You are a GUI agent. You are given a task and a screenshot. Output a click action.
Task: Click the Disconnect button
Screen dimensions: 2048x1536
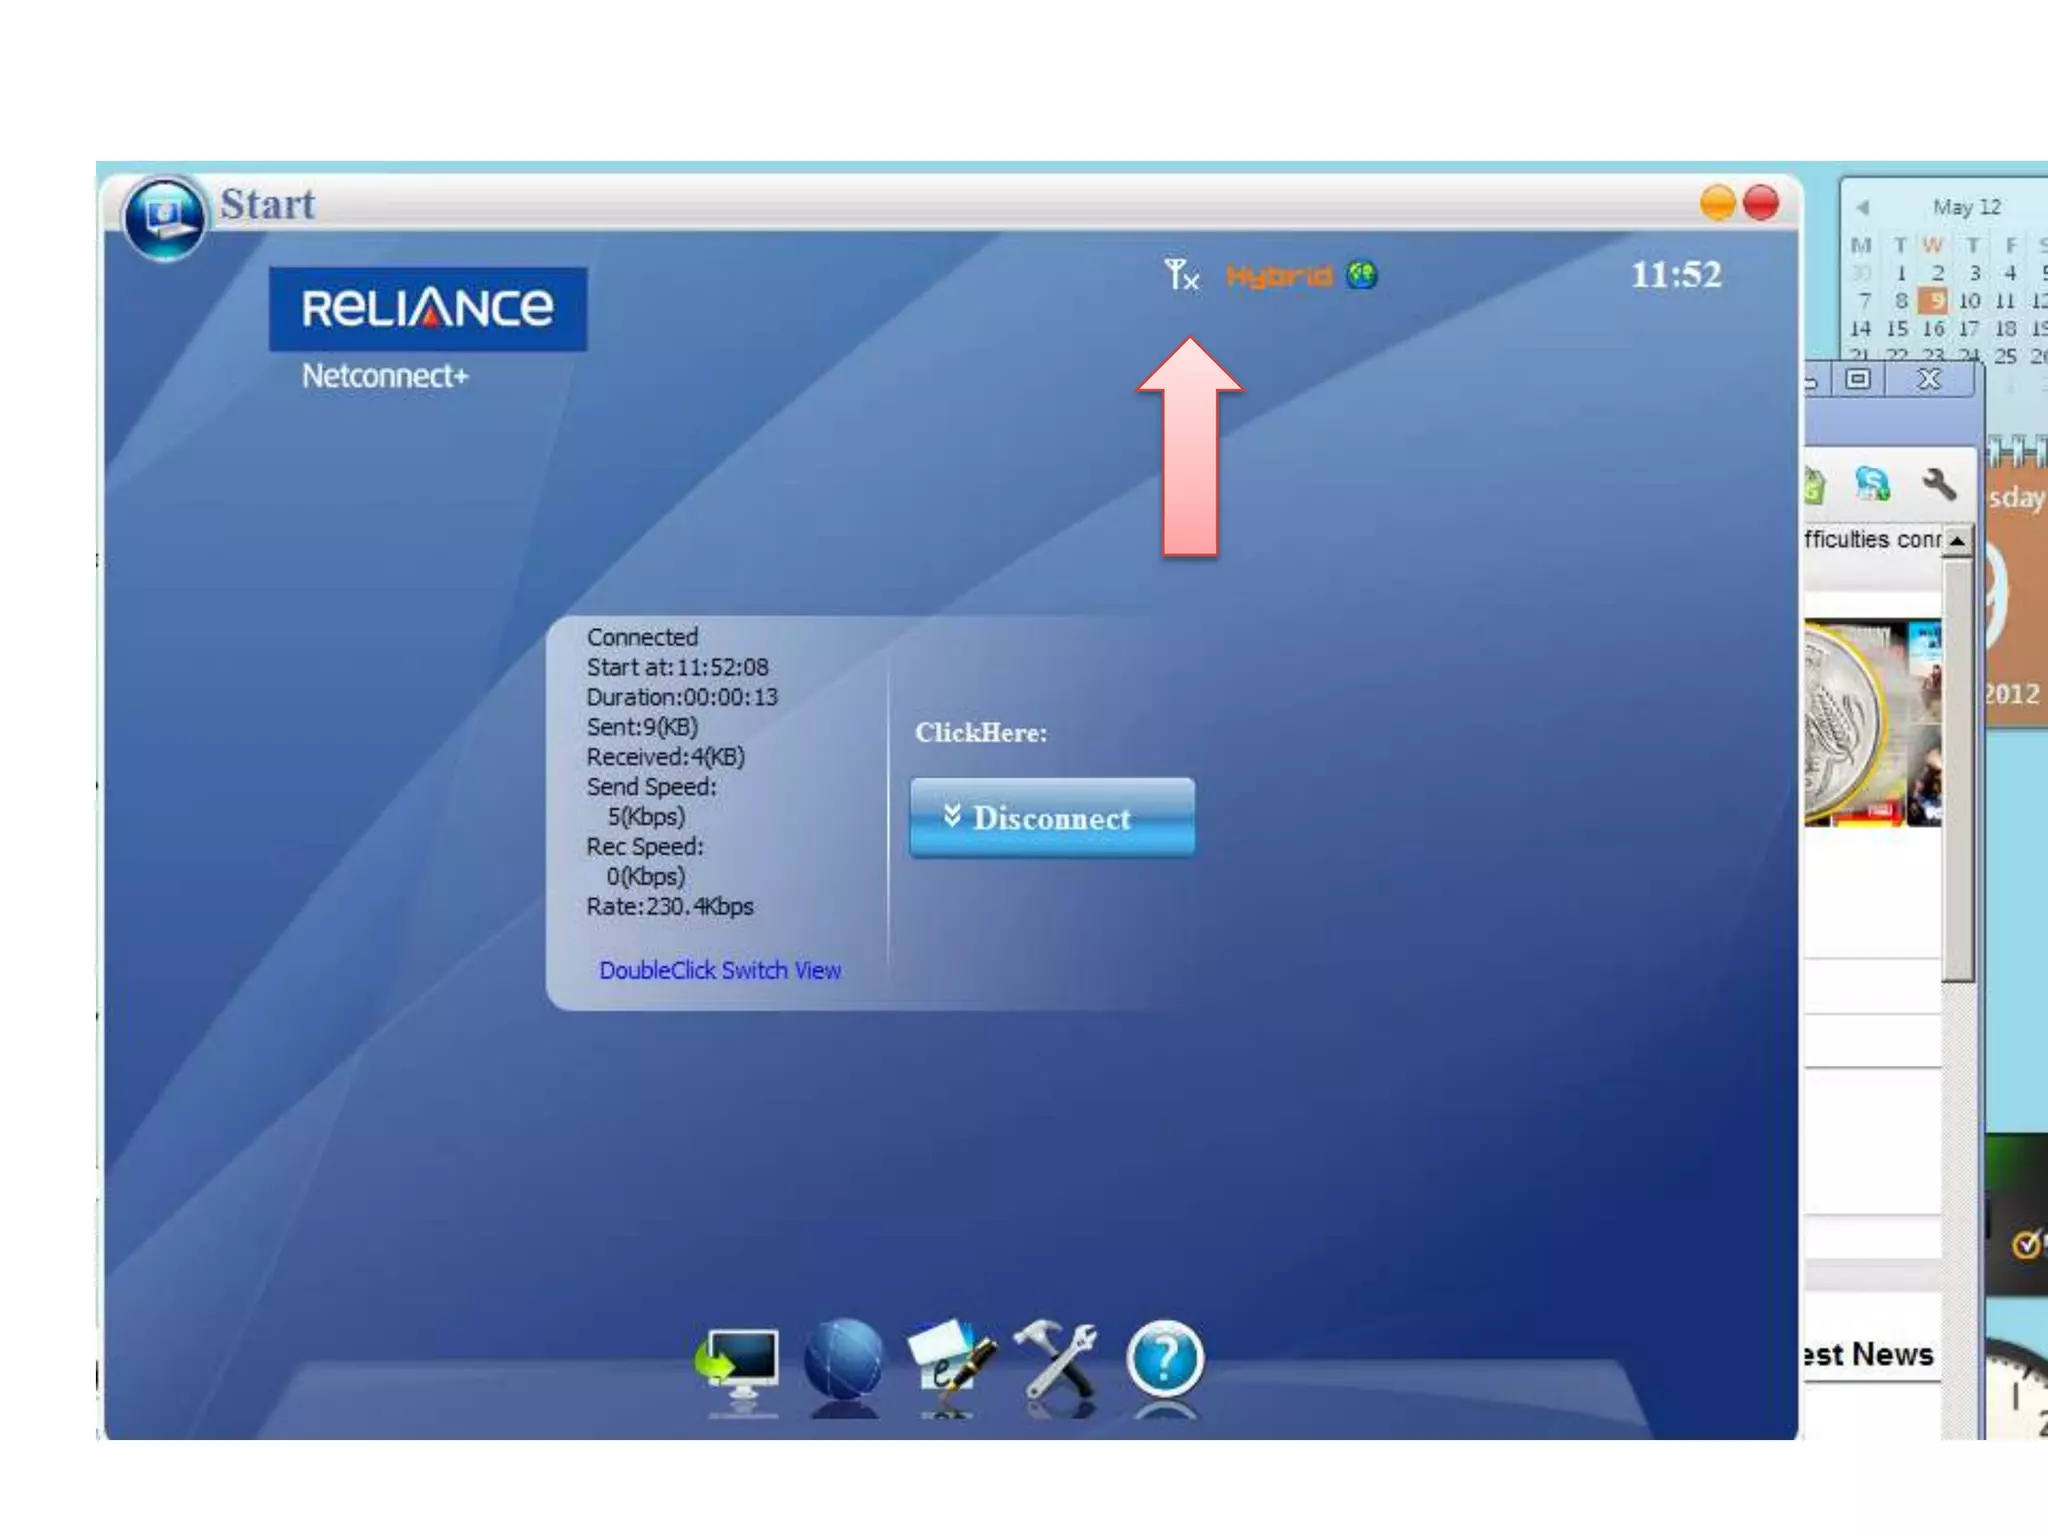(x=1052, y=817)
